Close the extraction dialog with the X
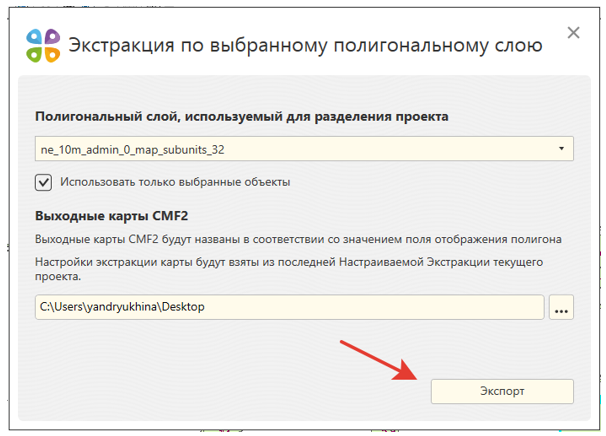Screen dimensions: 606x436 pos(574,33)
